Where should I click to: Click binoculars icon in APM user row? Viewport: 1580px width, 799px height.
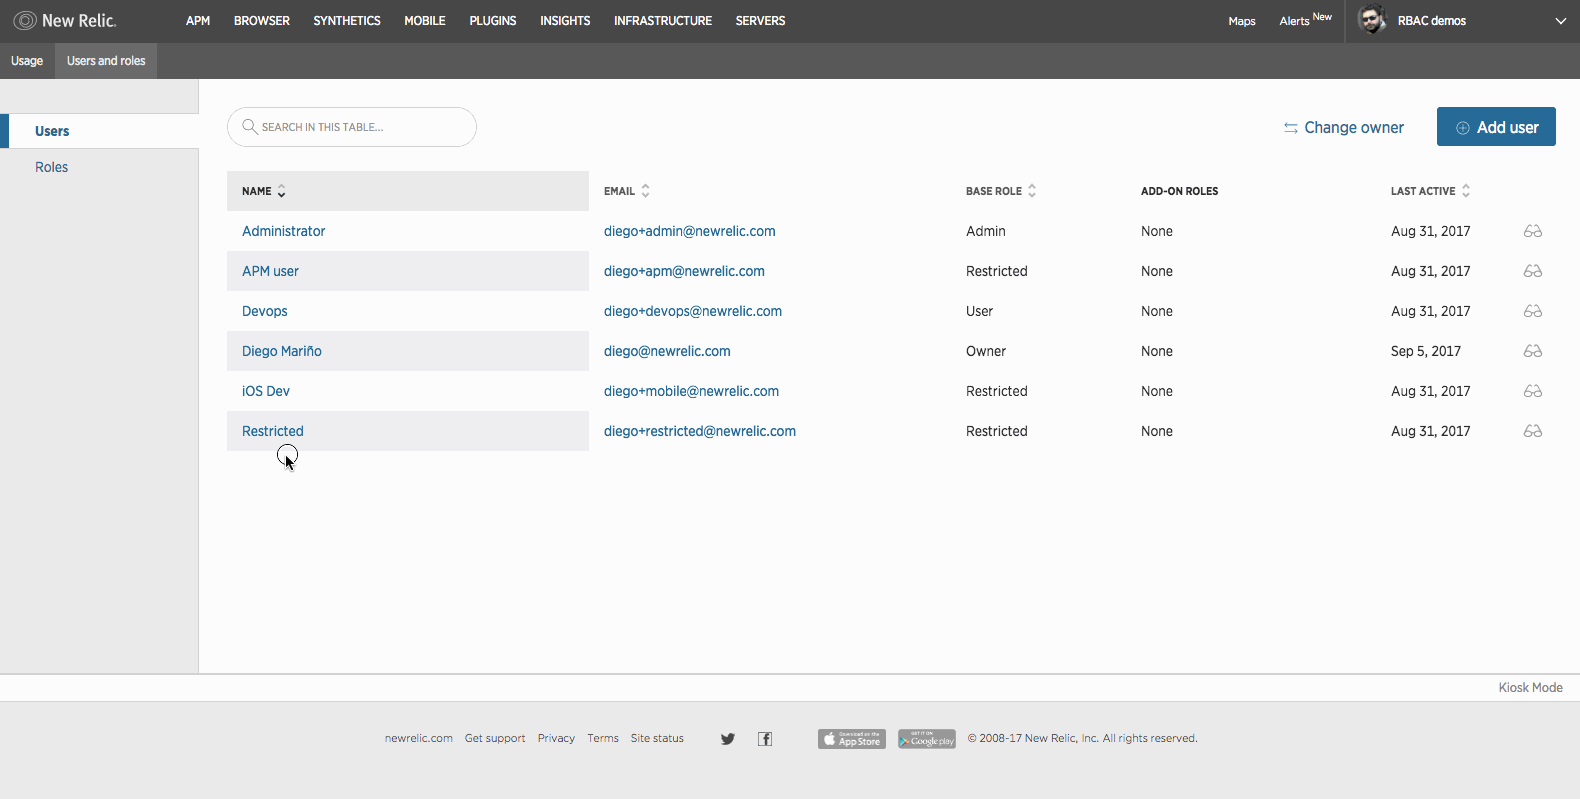click(x=1532, y=271)
